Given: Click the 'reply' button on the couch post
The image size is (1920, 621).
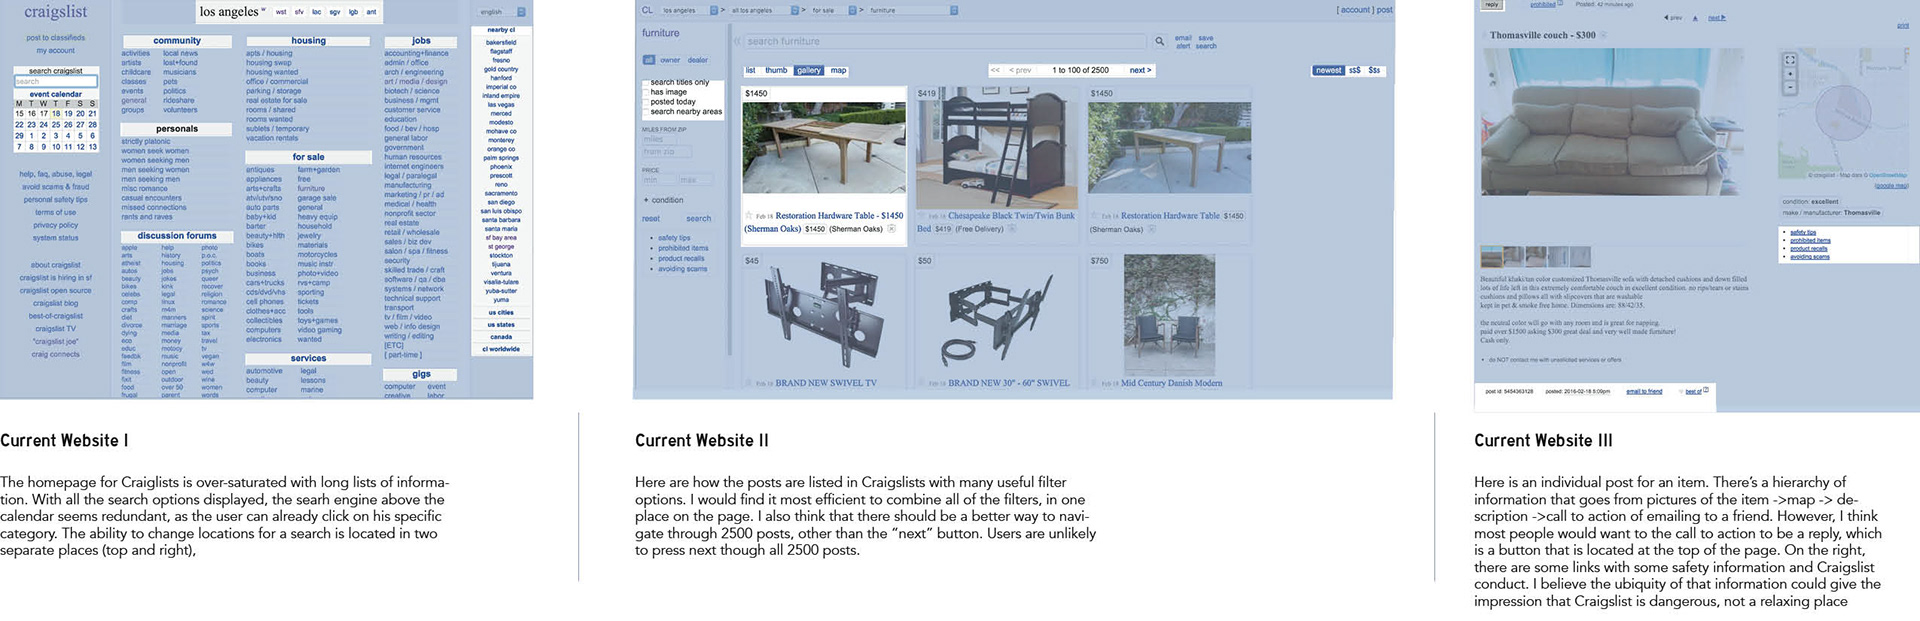Looking at the screenshot, I should (x=1492, y=5).
